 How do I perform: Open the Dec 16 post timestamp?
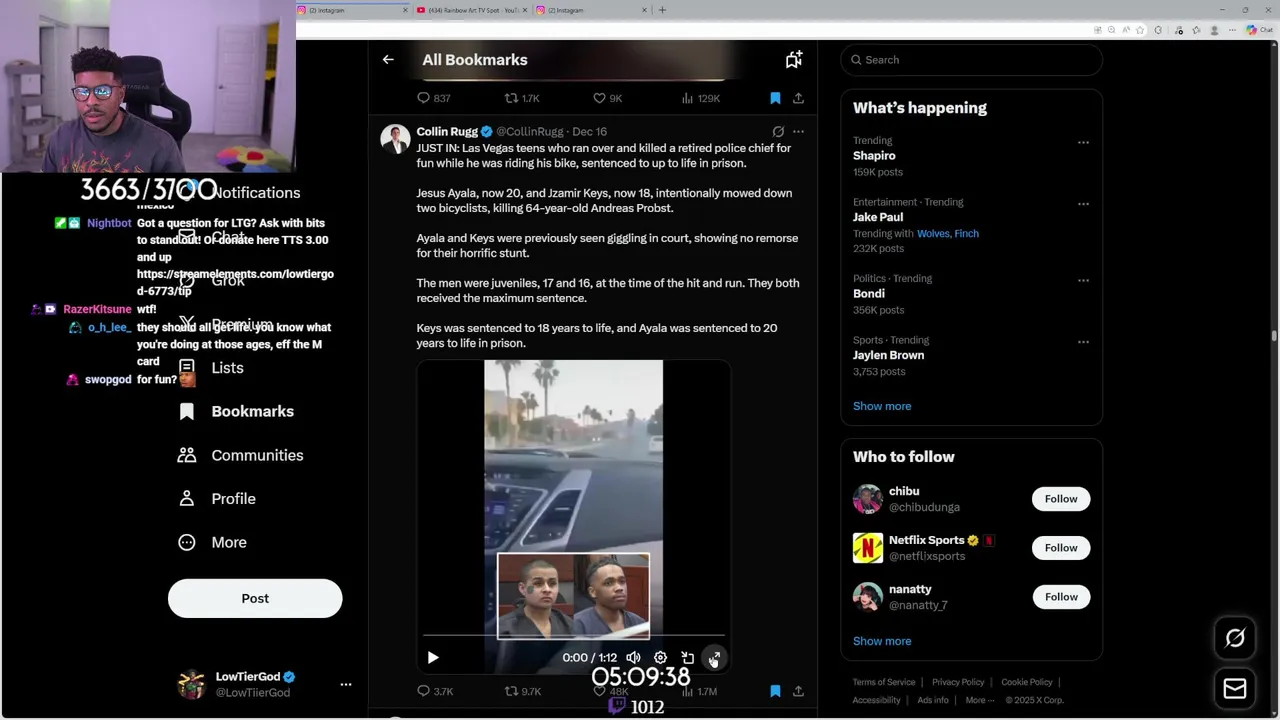click(x=589, y=132)
